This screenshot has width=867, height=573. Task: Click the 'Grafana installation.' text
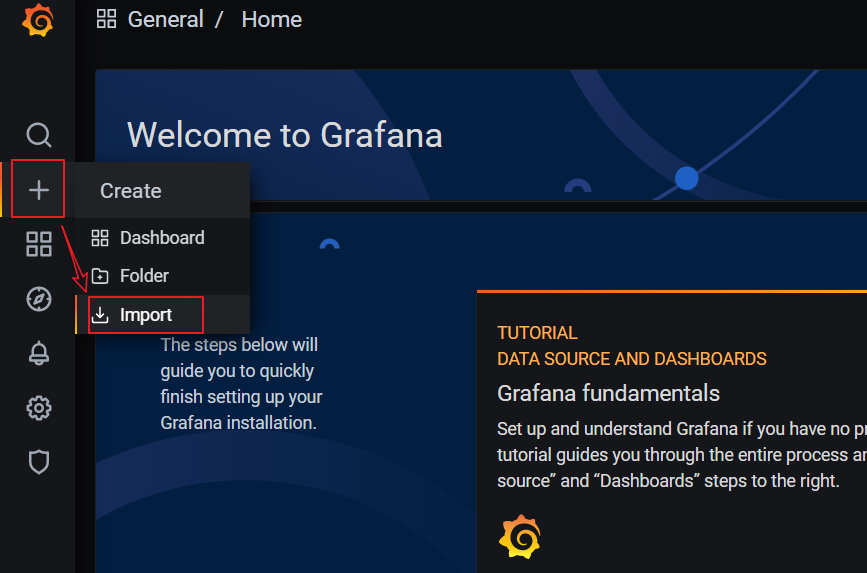point(238,423)
